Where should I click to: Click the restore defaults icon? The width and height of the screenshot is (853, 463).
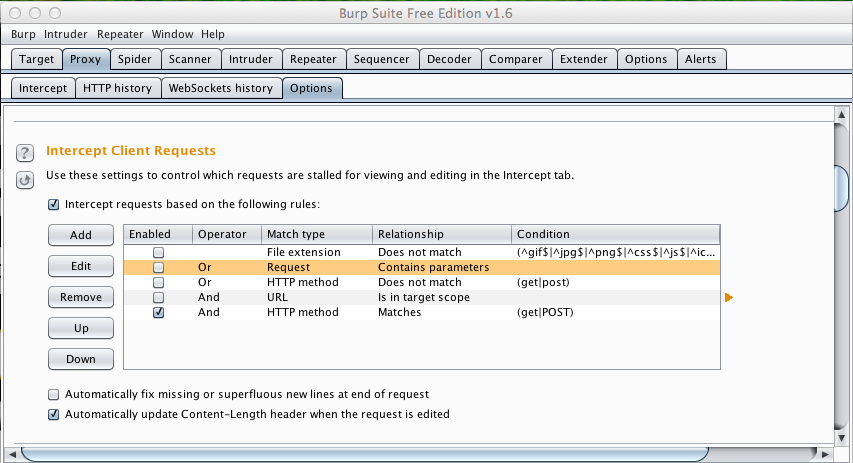(25, 180)
